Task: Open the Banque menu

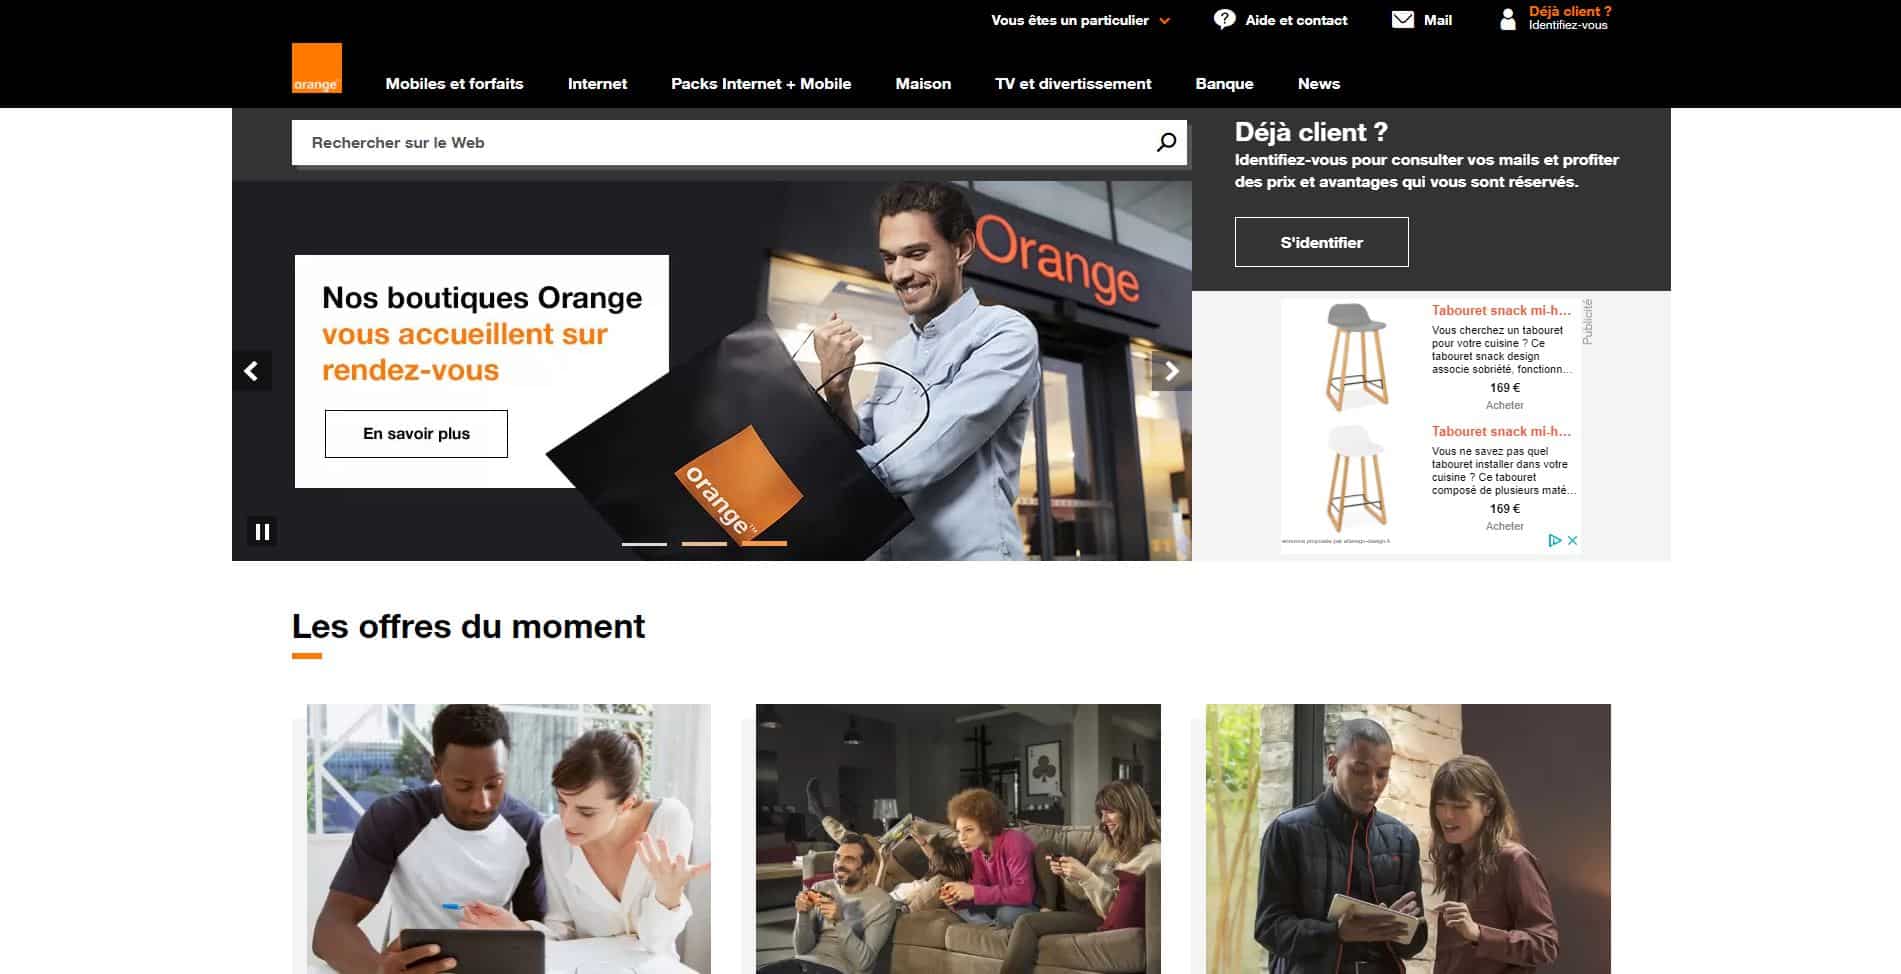Action: 1224,84
